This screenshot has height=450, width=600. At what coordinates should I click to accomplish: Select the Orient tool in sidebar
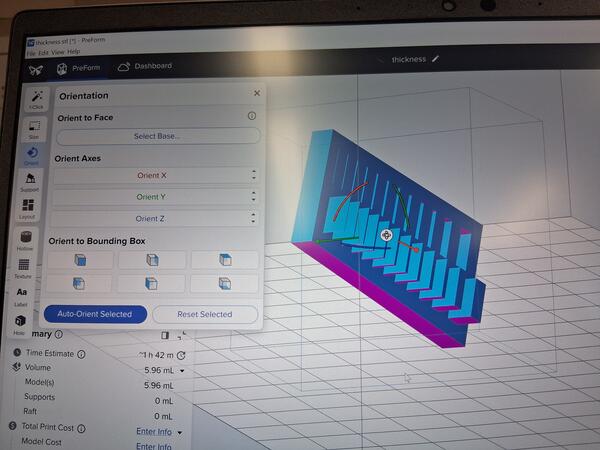pyautogui.click(x=32, y=155)
